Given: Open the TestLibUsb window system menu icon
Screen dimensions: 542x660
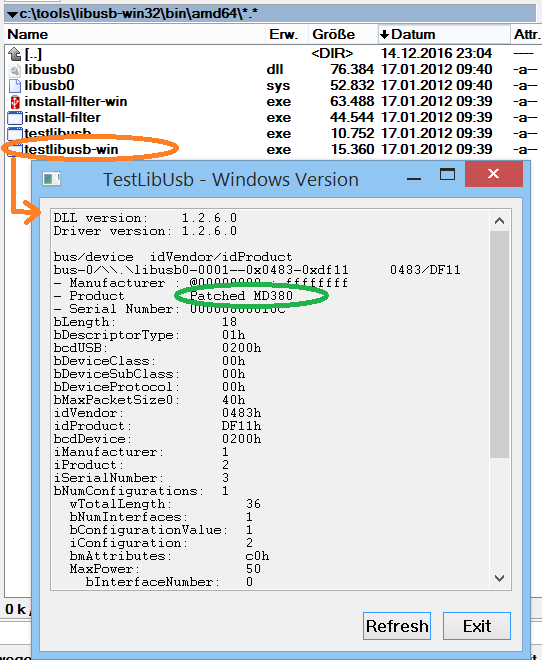Looking at the screenshot, I should 51,179.
